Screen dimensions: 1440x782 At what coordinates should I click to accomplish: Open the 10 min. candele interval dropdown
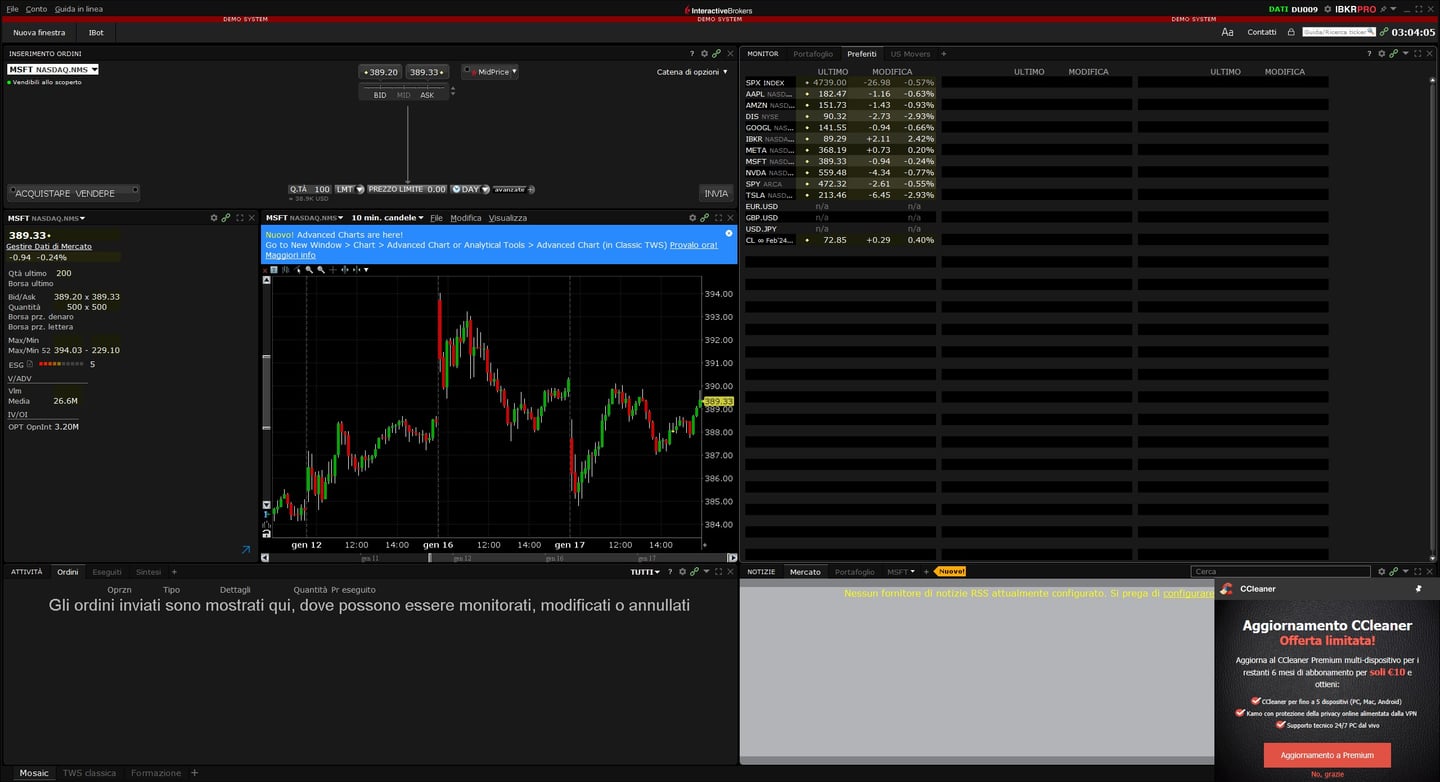387,218
